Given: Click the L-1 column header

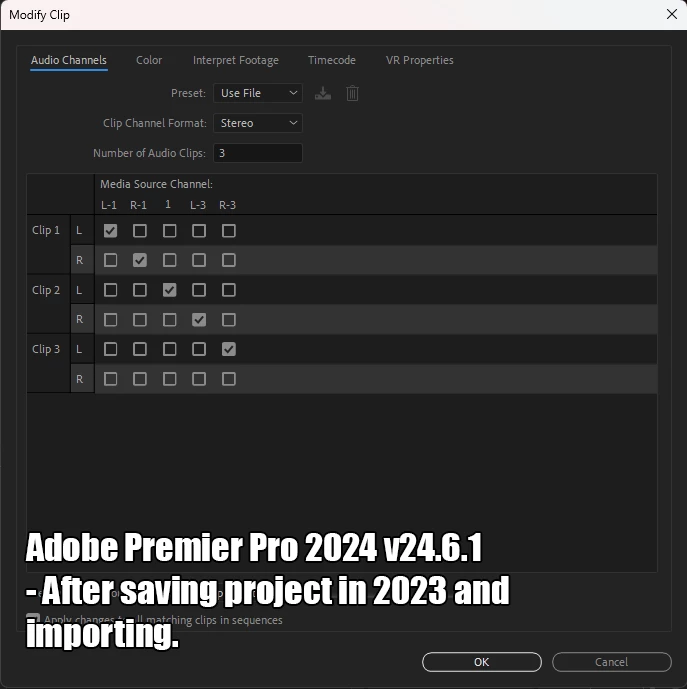Looking at the screenshot, I should [x=109, y=205].
